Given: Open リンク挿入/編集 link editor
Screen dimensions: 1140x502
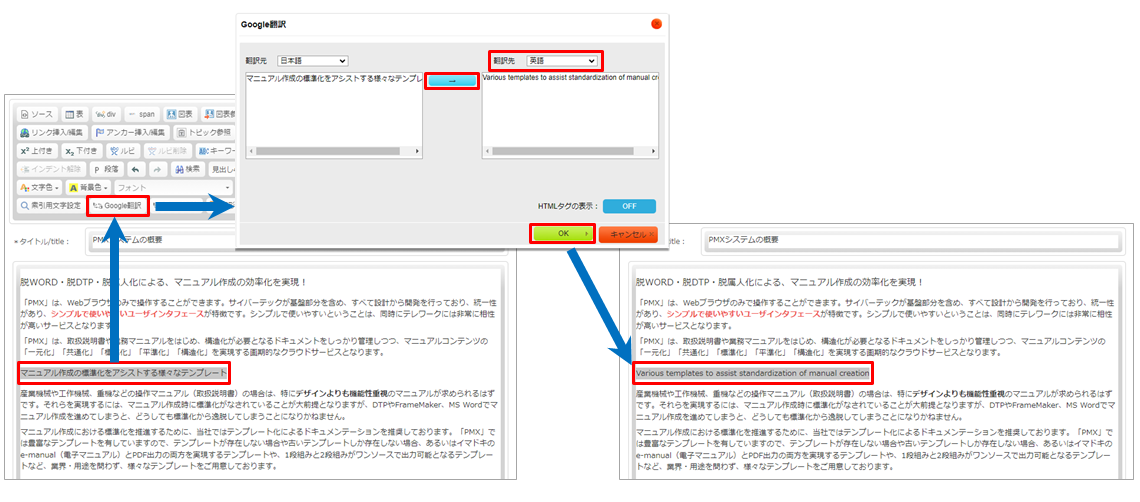Looking at the screenshot, I should coord(52,132).
